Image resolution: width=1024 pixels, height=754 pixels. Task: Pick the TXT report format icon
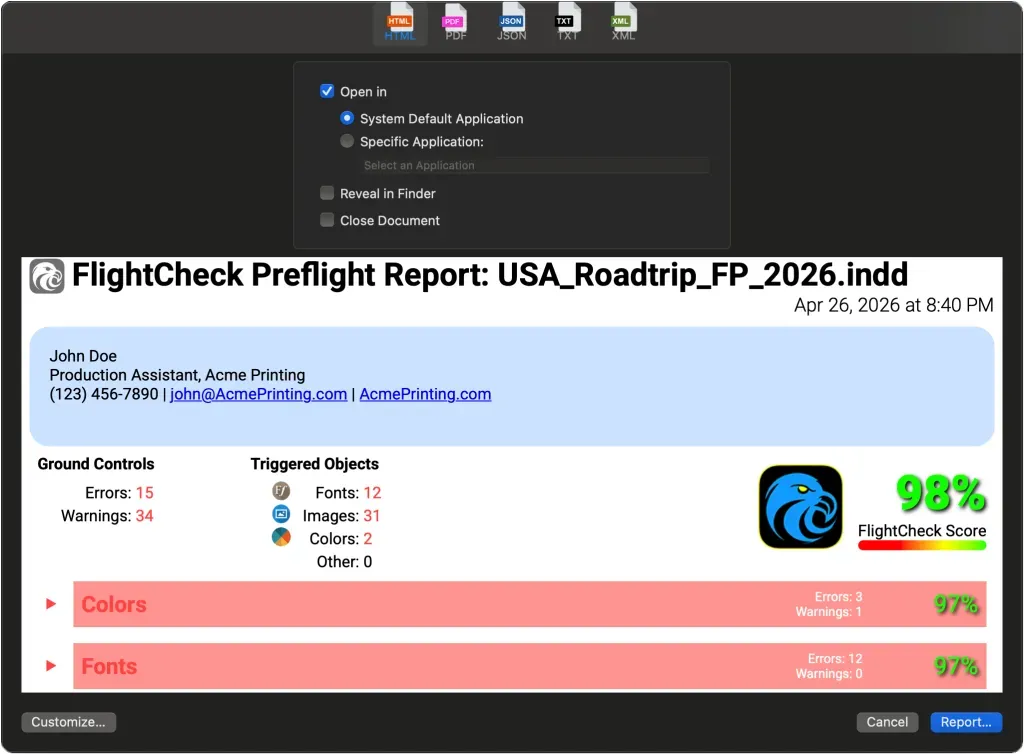coord(567,23)
